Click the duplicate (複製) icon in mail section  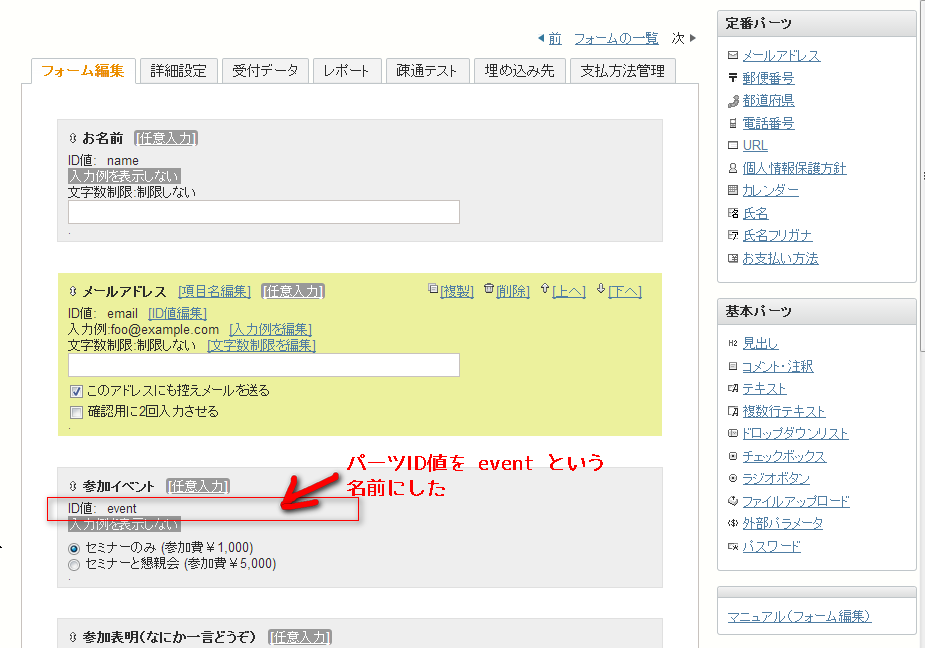pyautogui.click(x=432, y=289)
